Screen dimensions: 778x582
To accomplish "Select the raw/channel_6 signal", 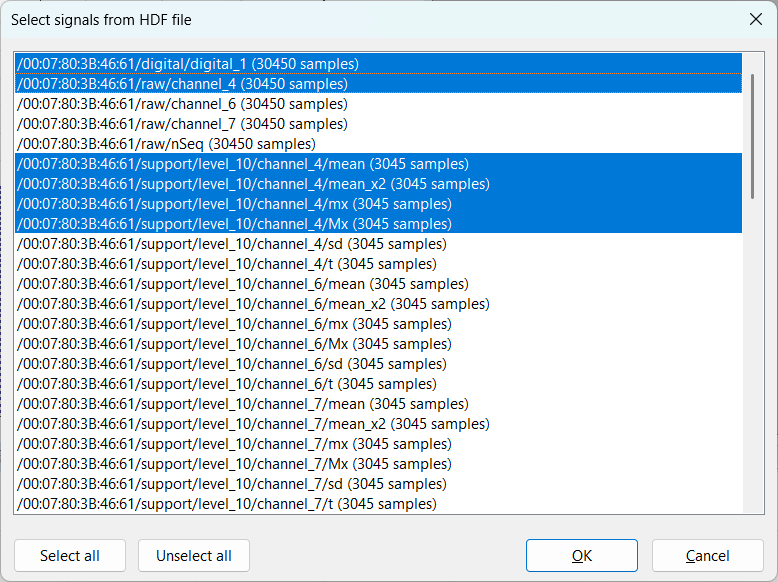I will pyautogui.click(x=182, y=104).
